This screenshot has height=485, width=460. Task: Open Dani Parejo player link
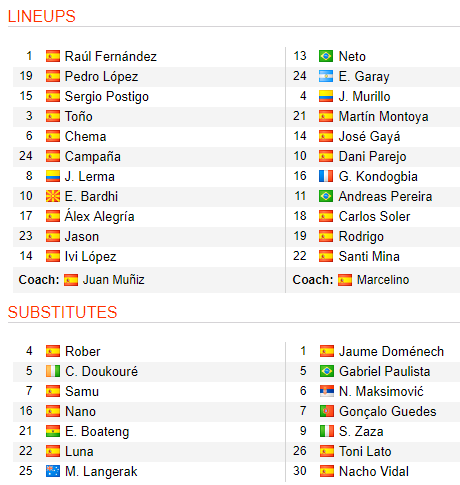click(372, 156)
